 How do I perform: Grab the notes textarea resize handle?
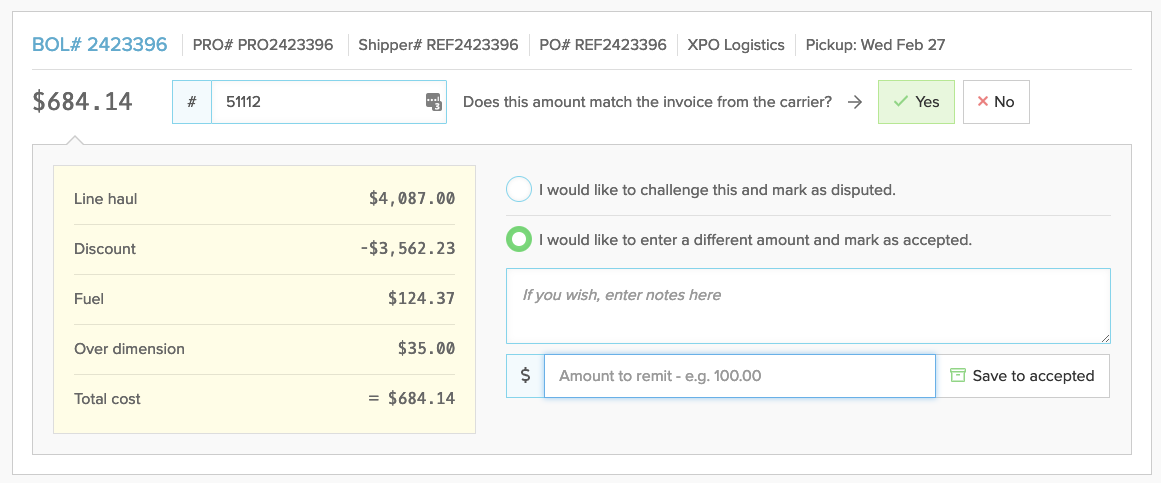pos(1105,338)
